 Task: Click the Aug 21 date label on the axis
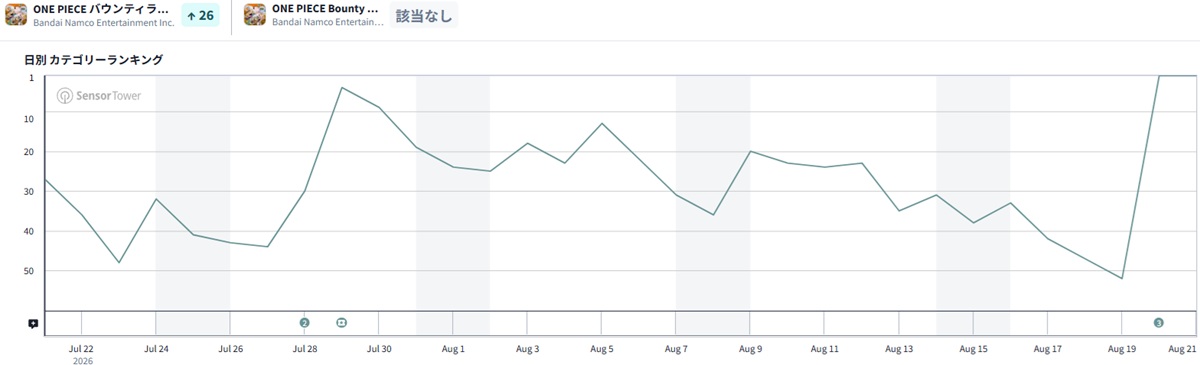[1183, 349]
